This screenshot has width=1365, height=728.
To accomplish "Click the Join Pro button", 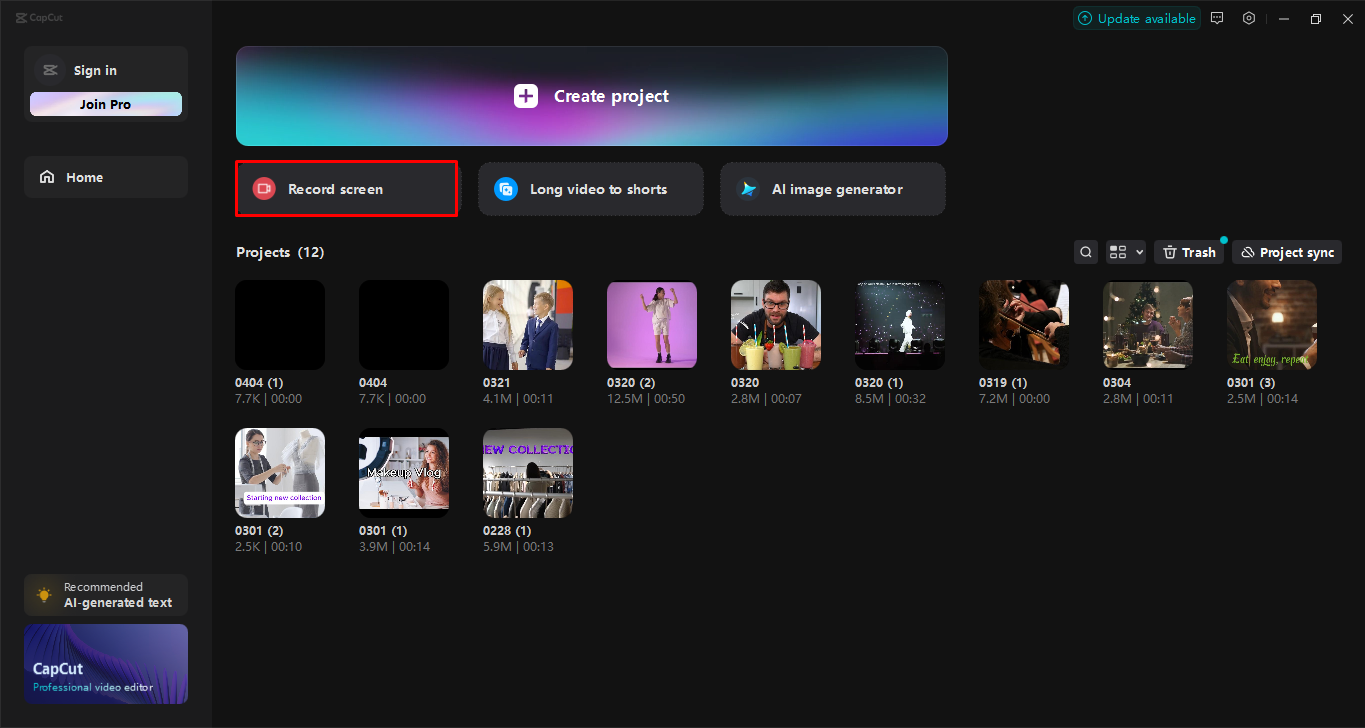I will point(106,104).
